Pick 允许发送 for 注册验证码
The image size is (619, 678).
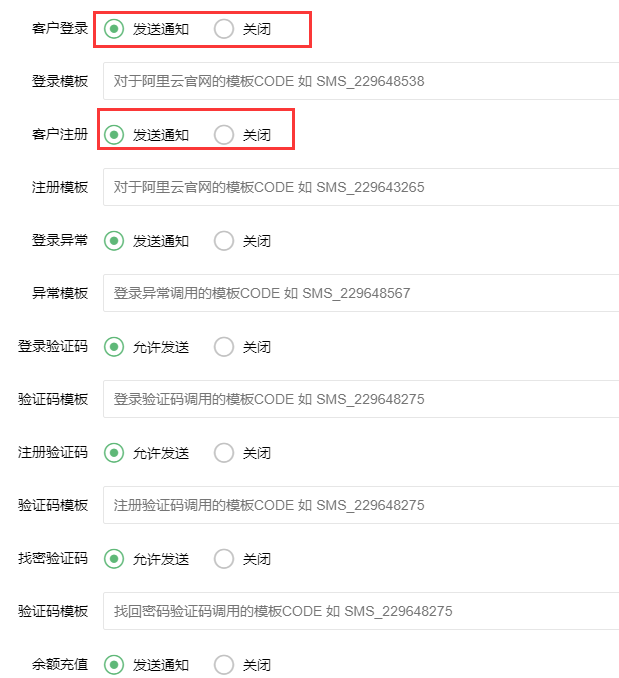pos(115,453)
